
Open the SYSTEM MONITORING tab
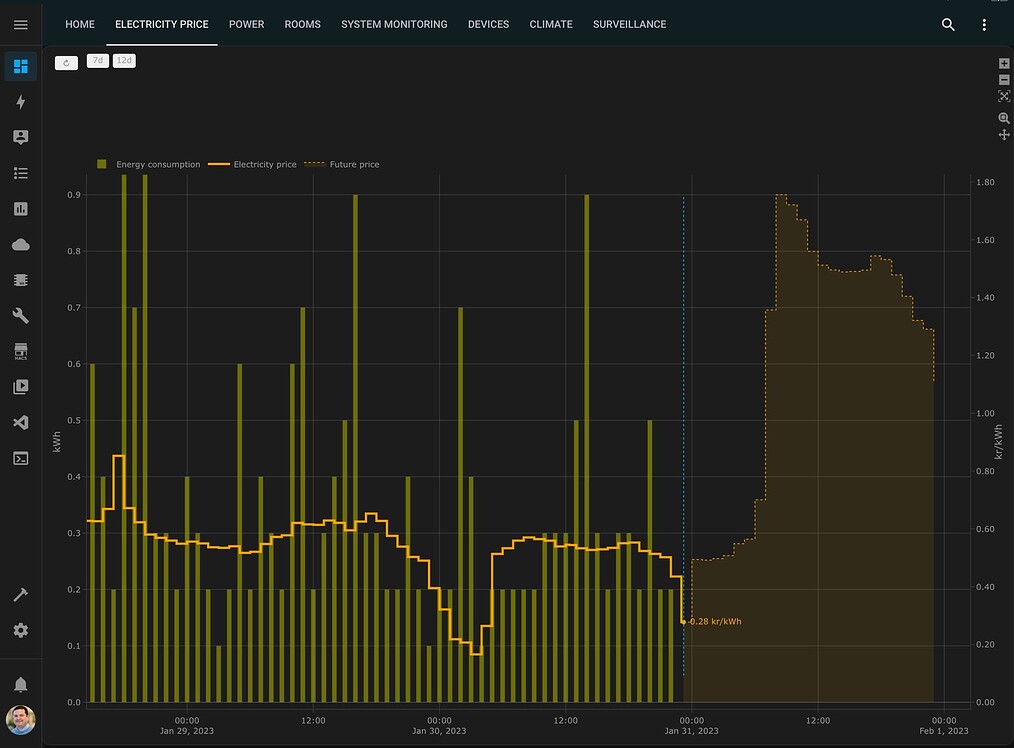(394, 24)
